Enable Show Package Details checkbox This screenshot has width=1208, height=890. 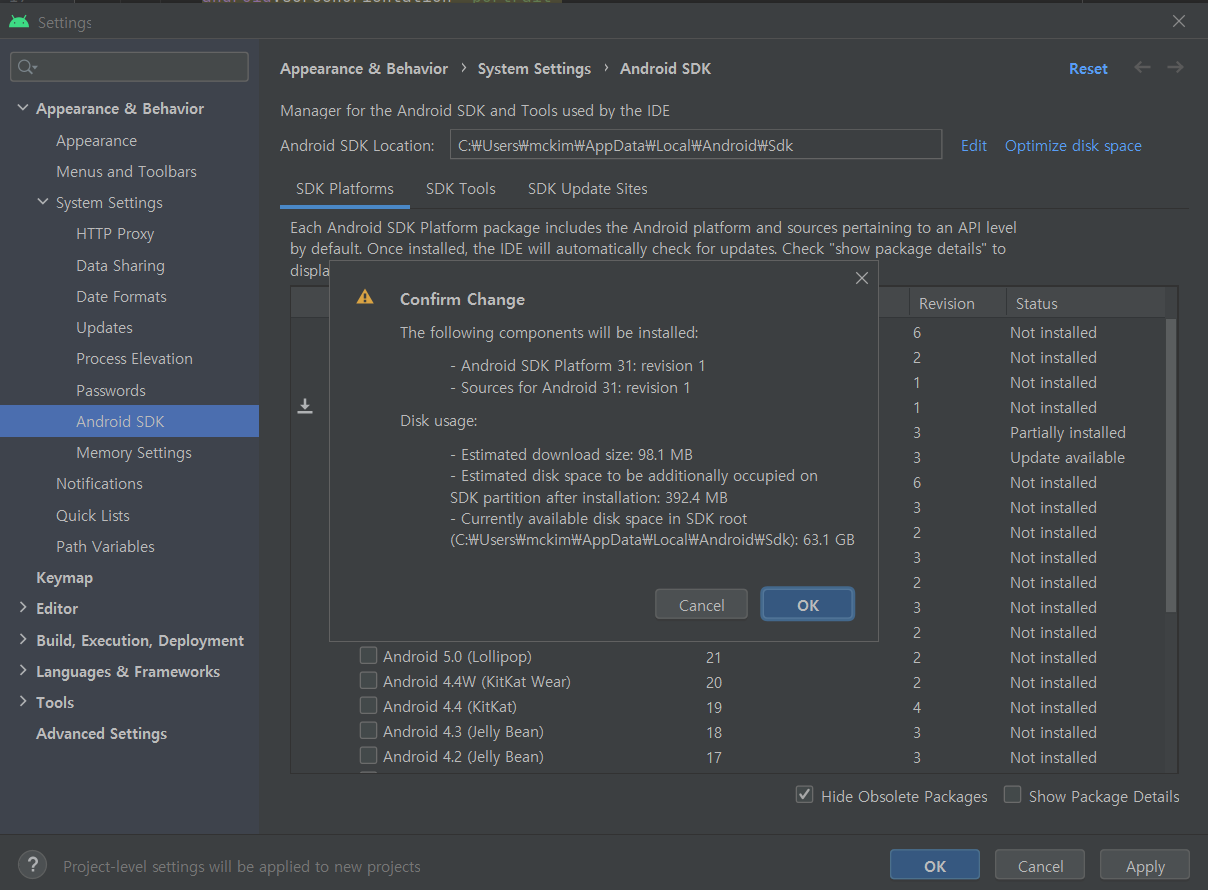click(x=1013, y=795)
